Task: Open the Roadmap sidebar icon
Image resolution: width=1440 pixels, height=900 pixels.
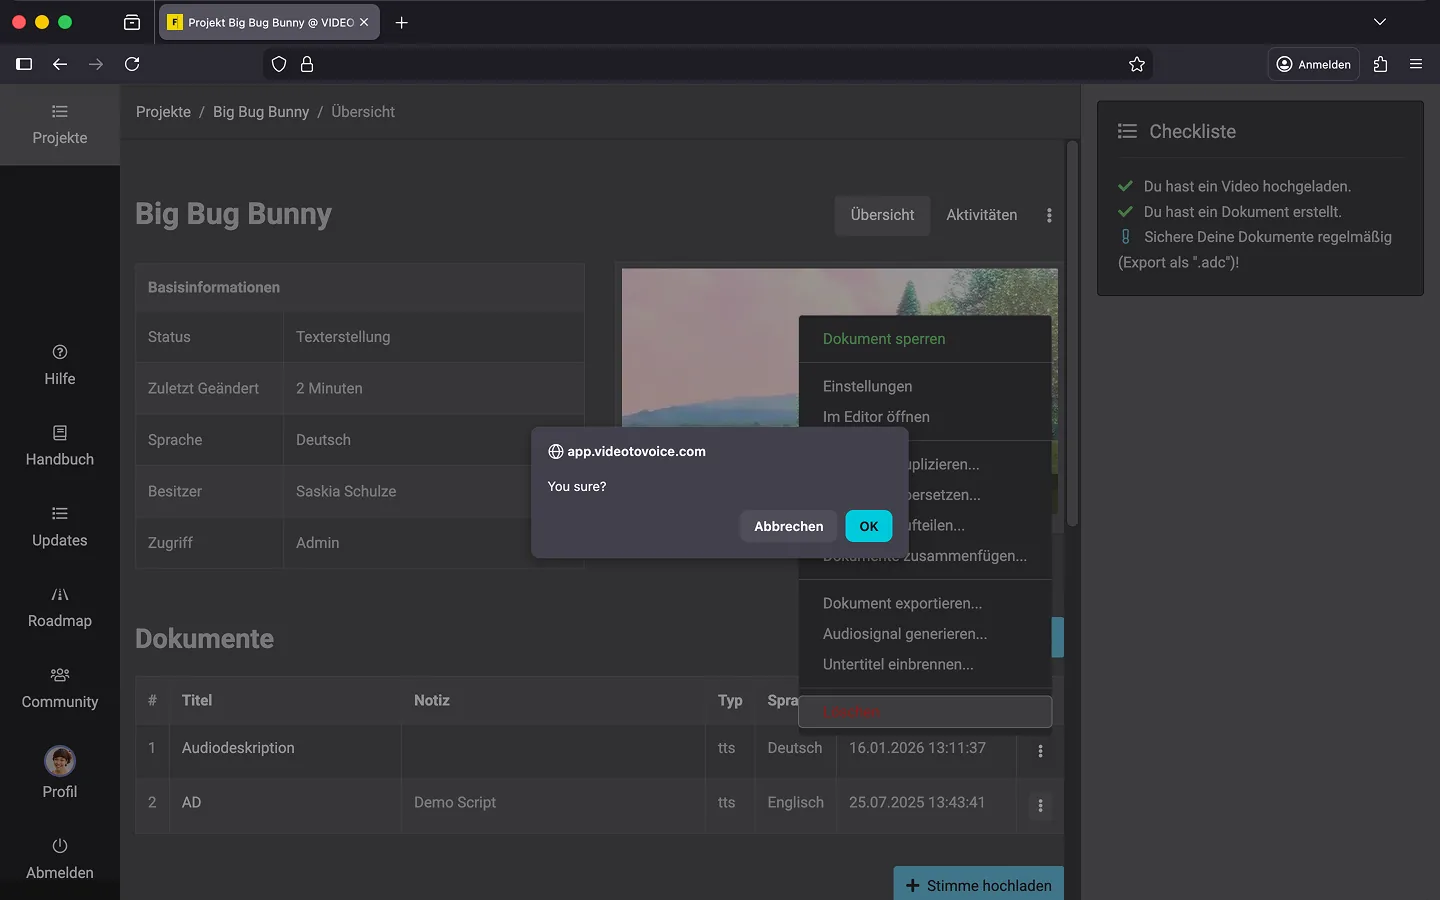Action: pos(60,595)
